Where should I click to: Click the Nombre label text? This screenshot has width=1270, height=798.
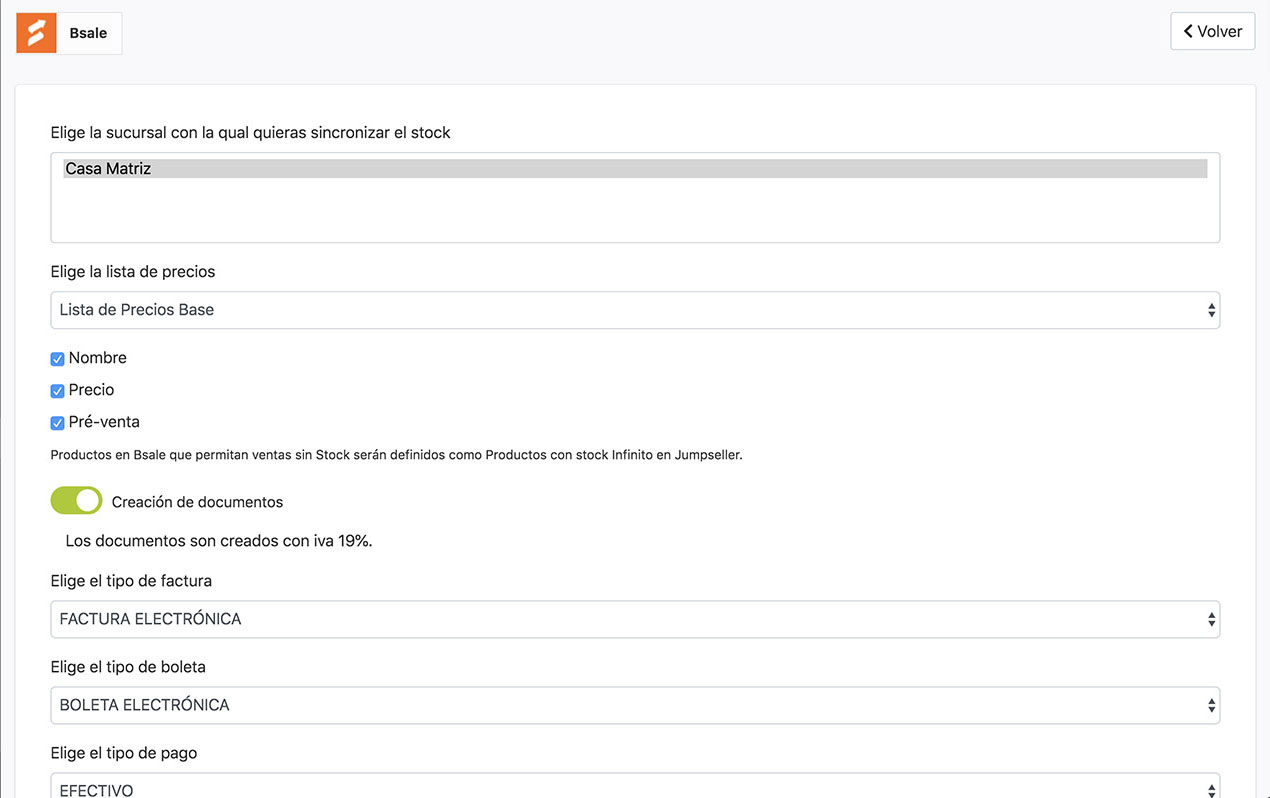(x=98, y=358)
